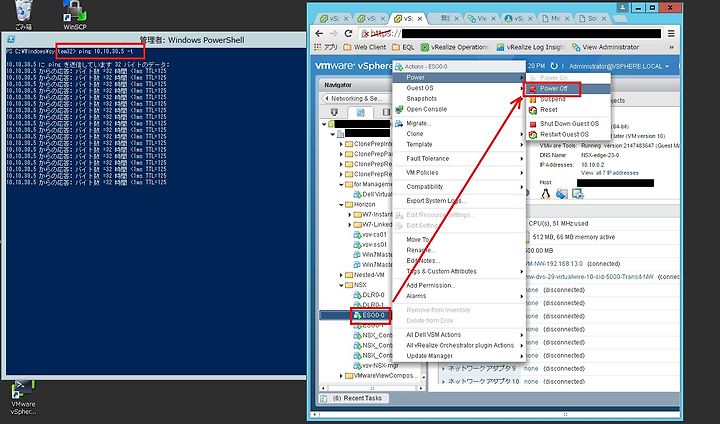Click the navigator horizontal scrollbar right arrow
720x424 pixels.
(x=420, y=388)
